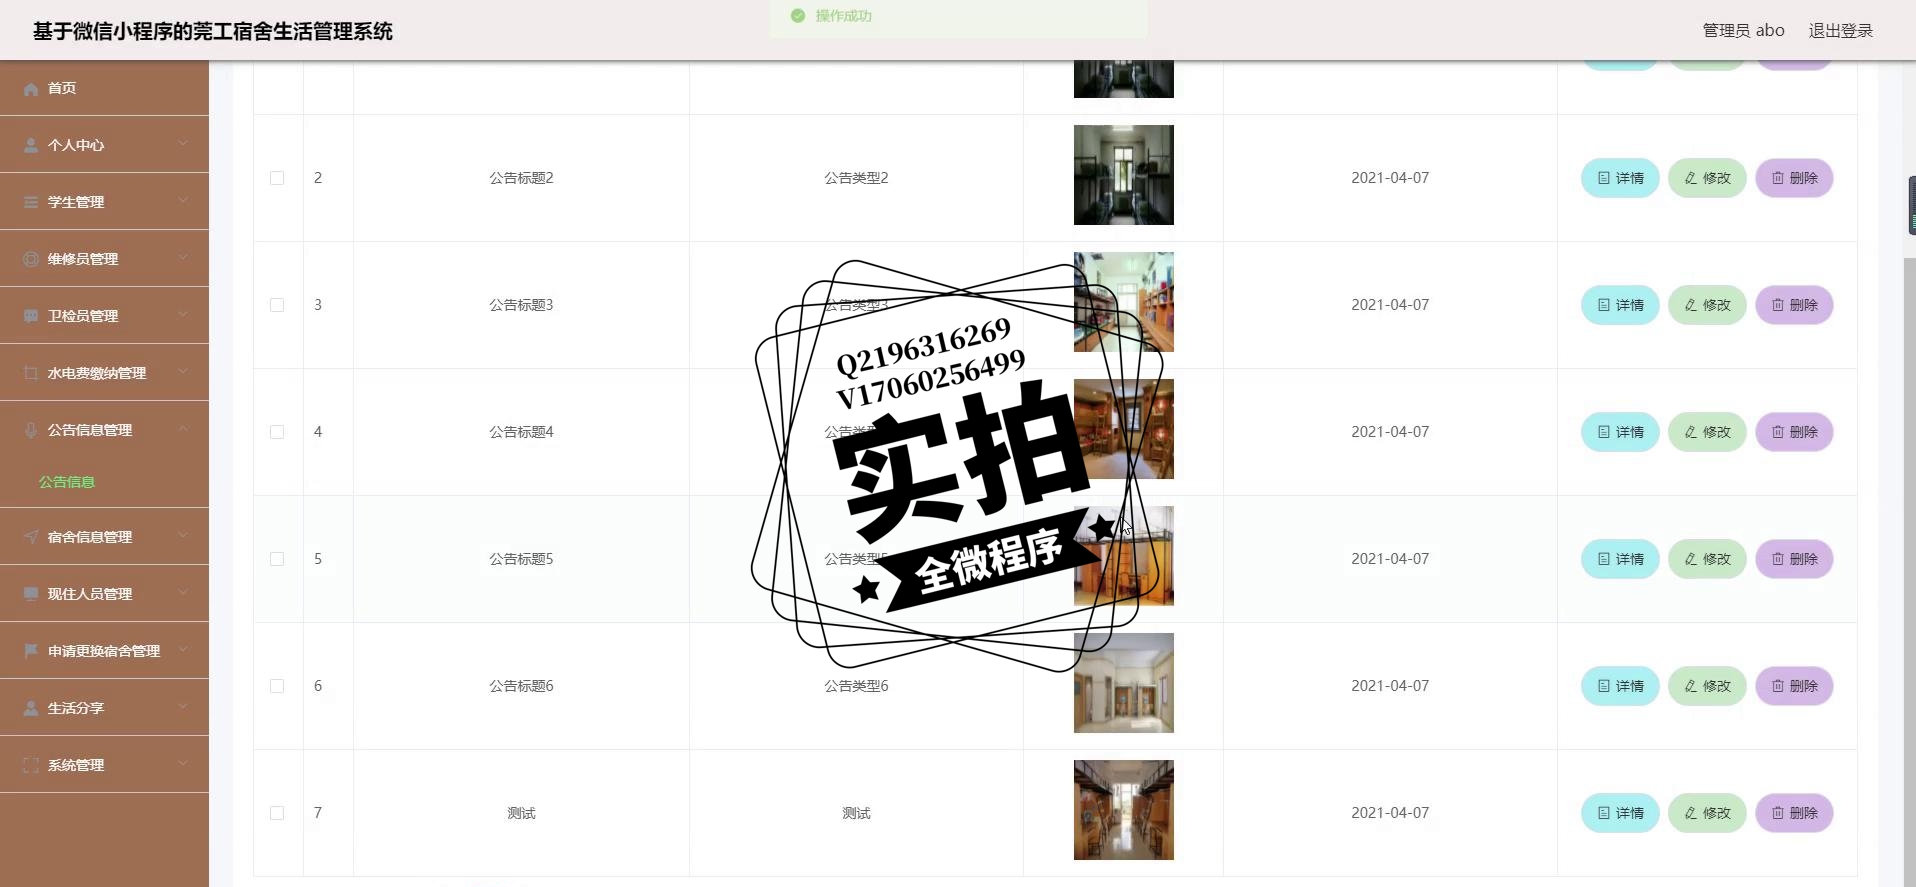View 详情 for 公告标题2
This screenshot has width=1916, height=887.
tap(1620, 178)
